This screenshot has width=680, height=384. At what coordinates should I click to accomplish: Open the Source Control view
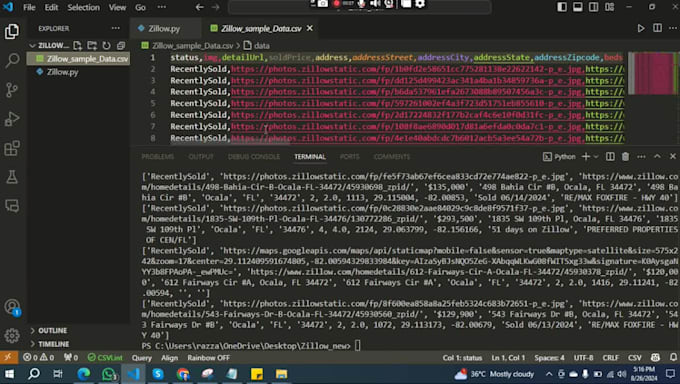(12, 90)
